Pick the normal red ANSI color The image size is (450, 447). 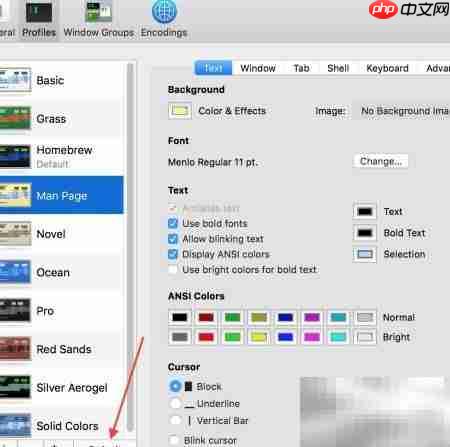pyautogui.click(x=206, y=317)
